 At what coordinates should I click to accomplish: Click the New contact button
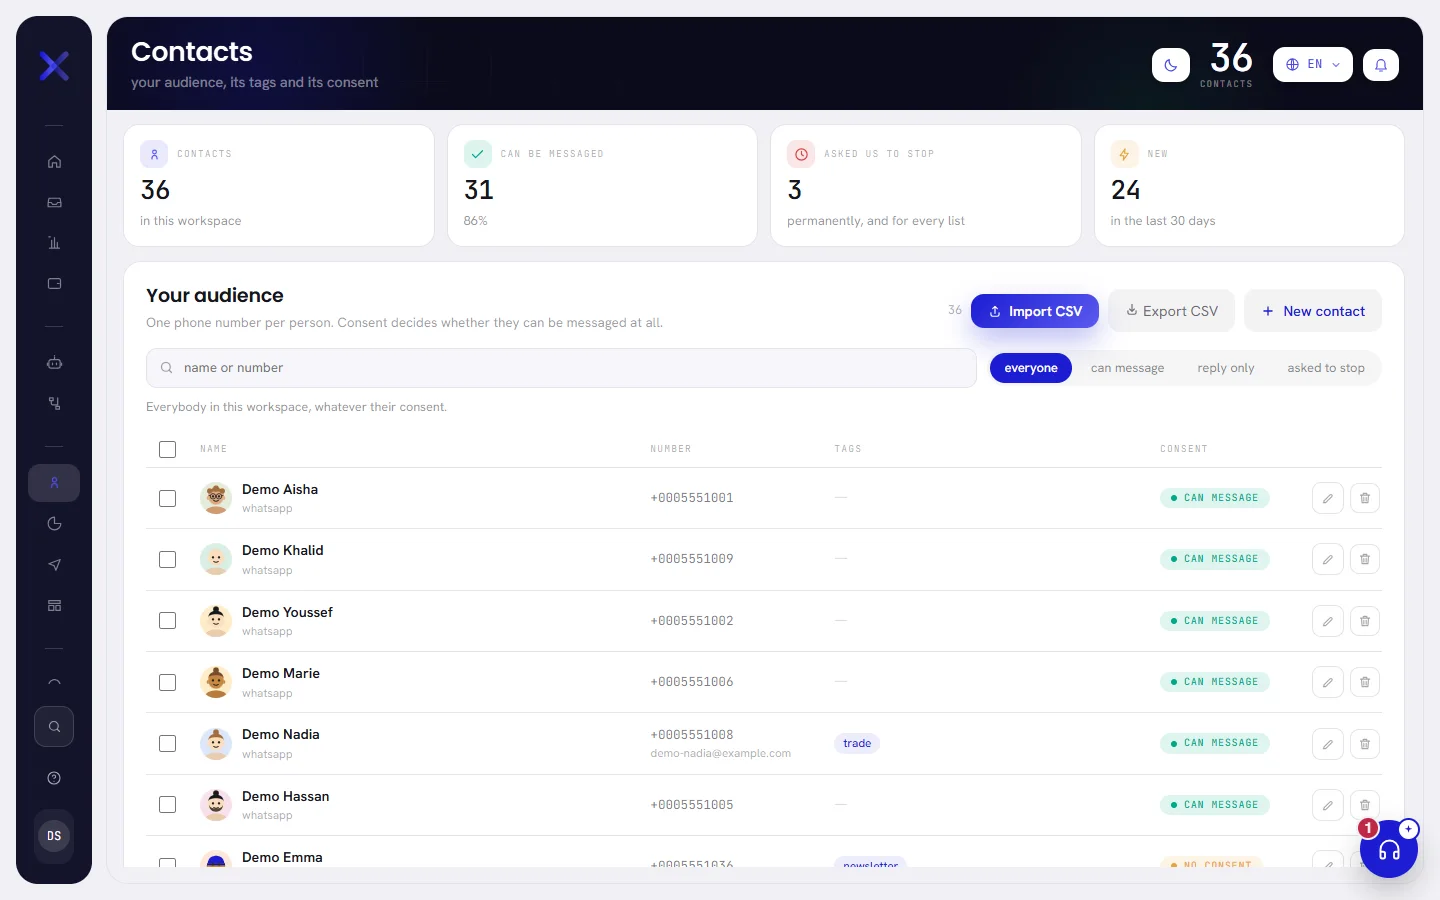pyautogui.click(x=1313, y=311)
